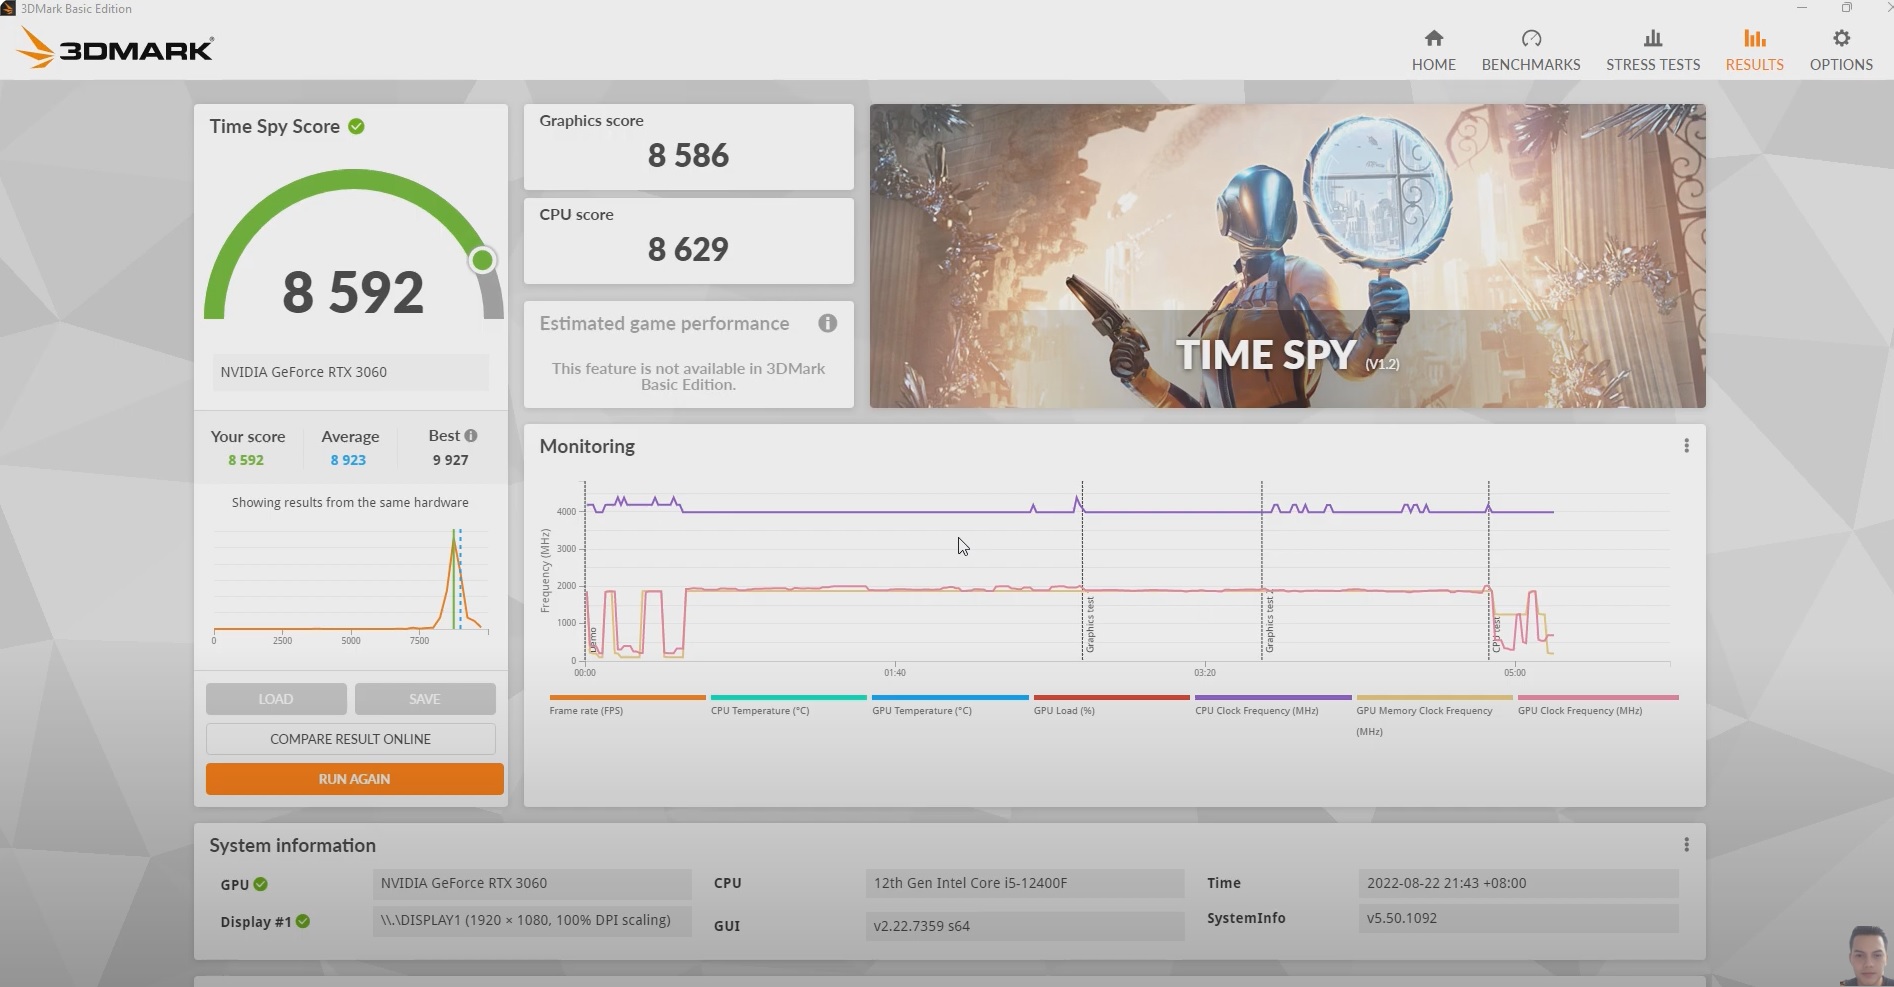Toggle the Frame rate (FPS) legend series

click(x=627, y=705)
